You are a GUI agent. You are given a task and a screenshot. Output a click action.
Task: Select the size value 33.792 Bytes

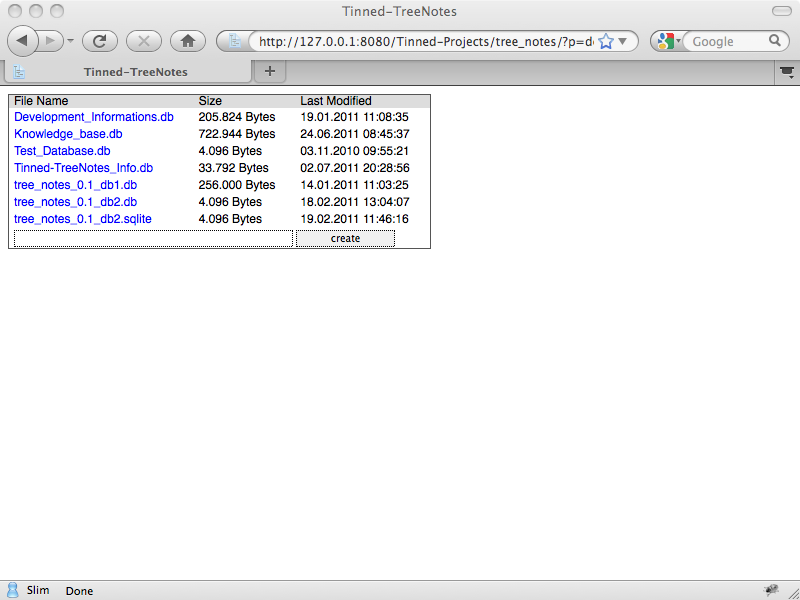[233, 168]
